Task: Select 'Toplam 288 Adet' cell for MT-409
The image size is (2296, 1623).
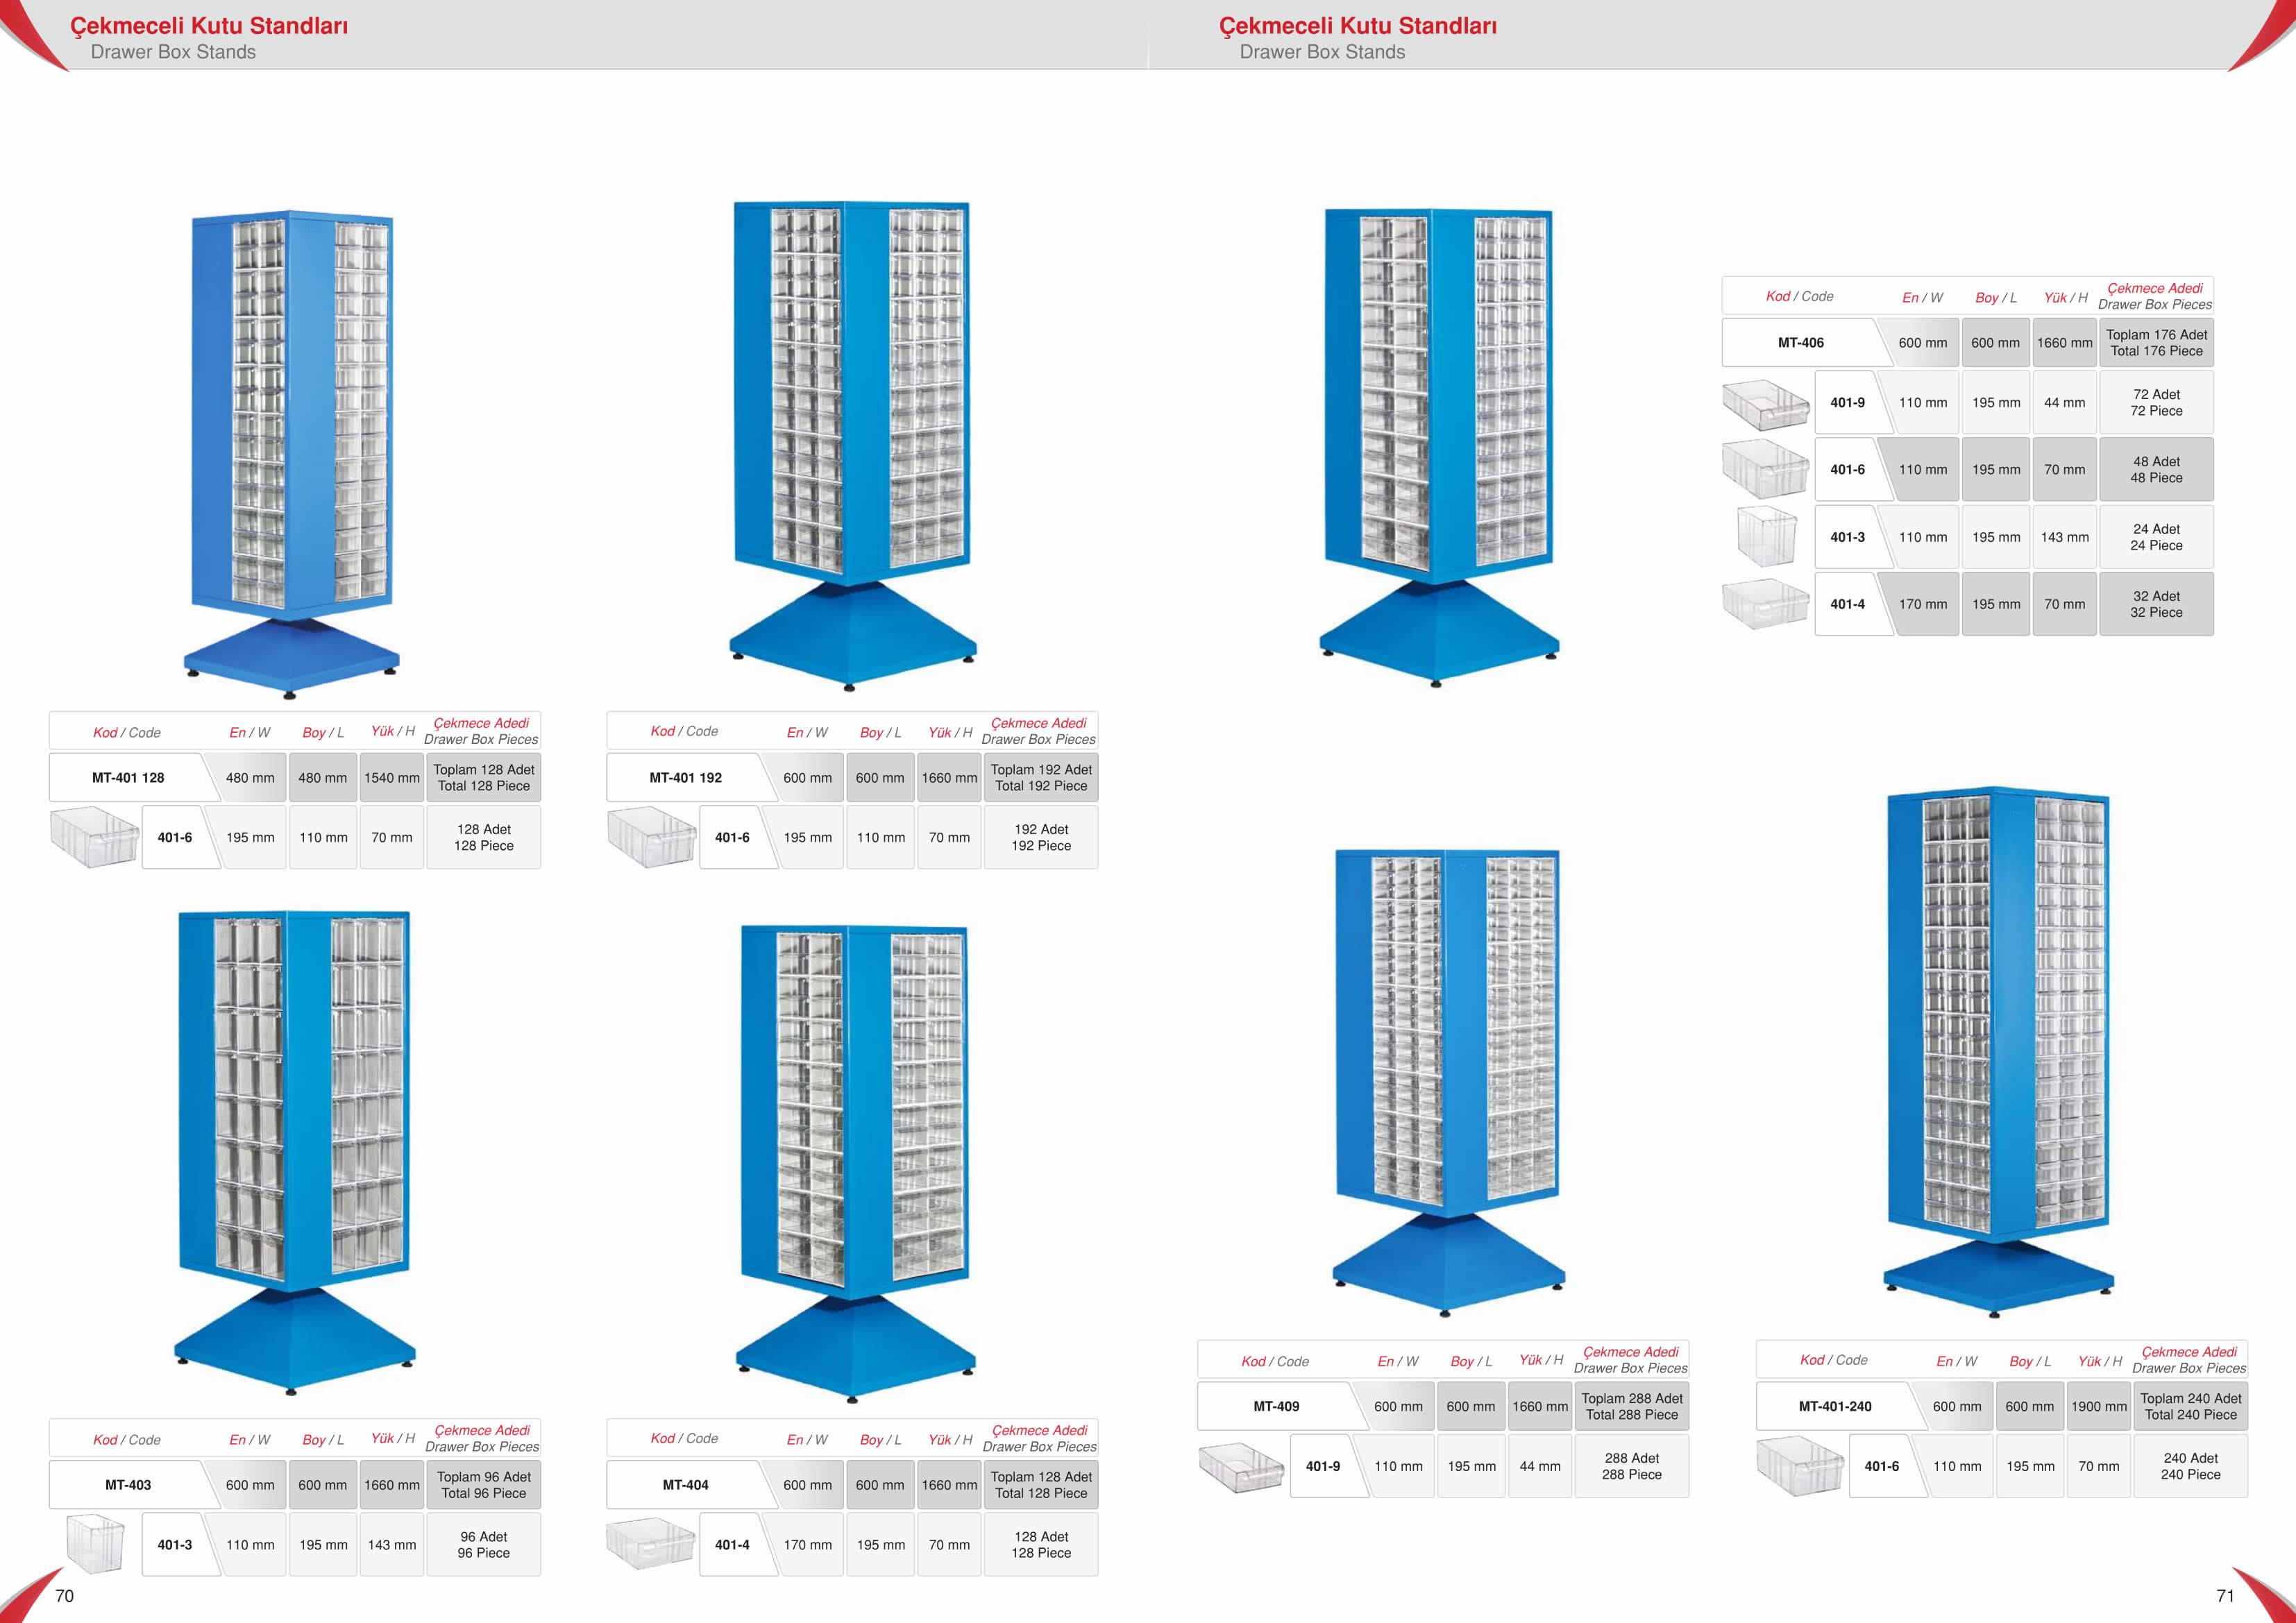Action: 1632,1406
